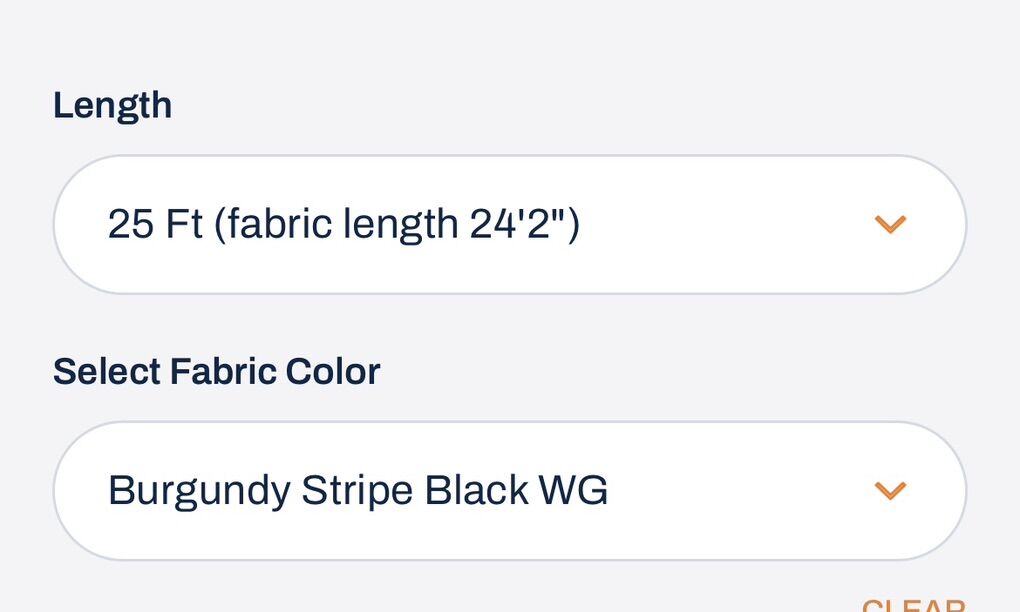Click the "Length" label
This screenshot has width=1020, height=612.
[112, 105]
